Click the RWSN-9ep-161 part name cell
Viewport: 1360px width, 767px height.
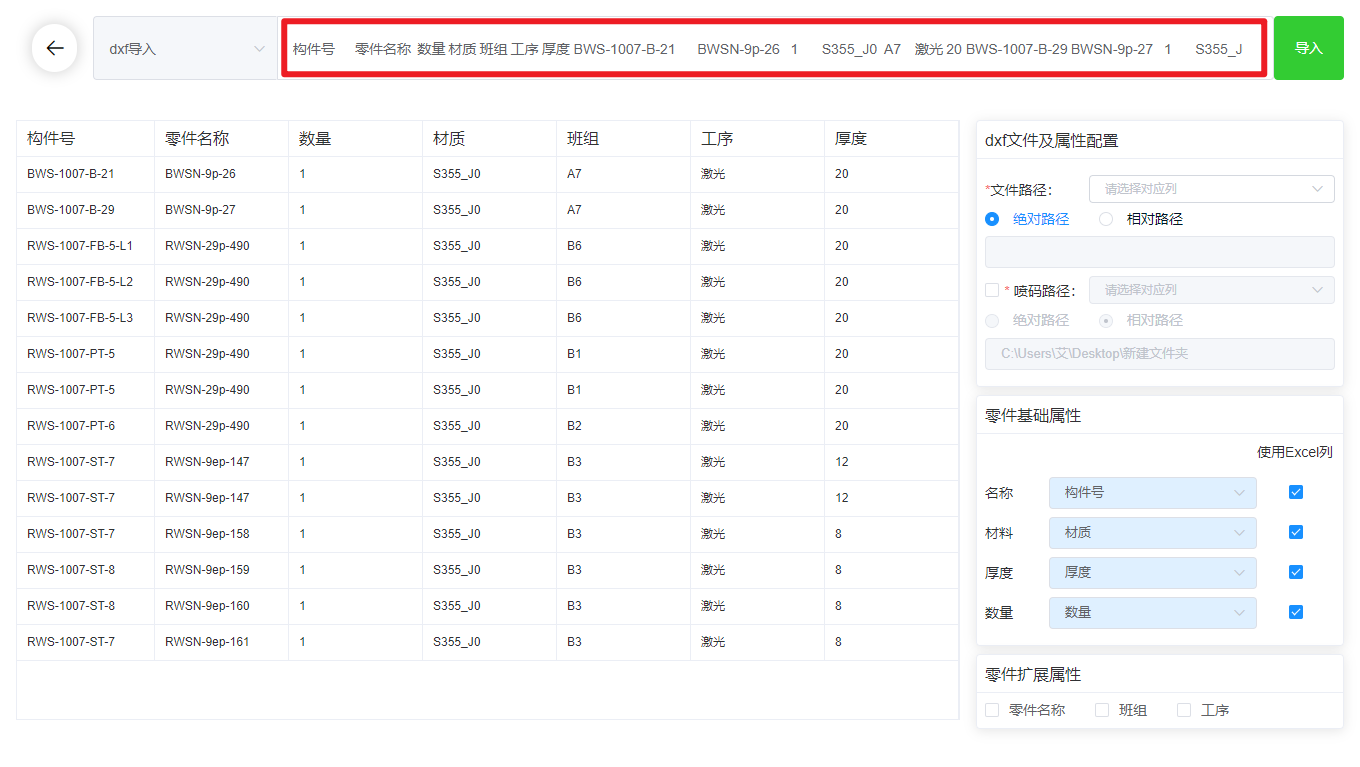221,642
